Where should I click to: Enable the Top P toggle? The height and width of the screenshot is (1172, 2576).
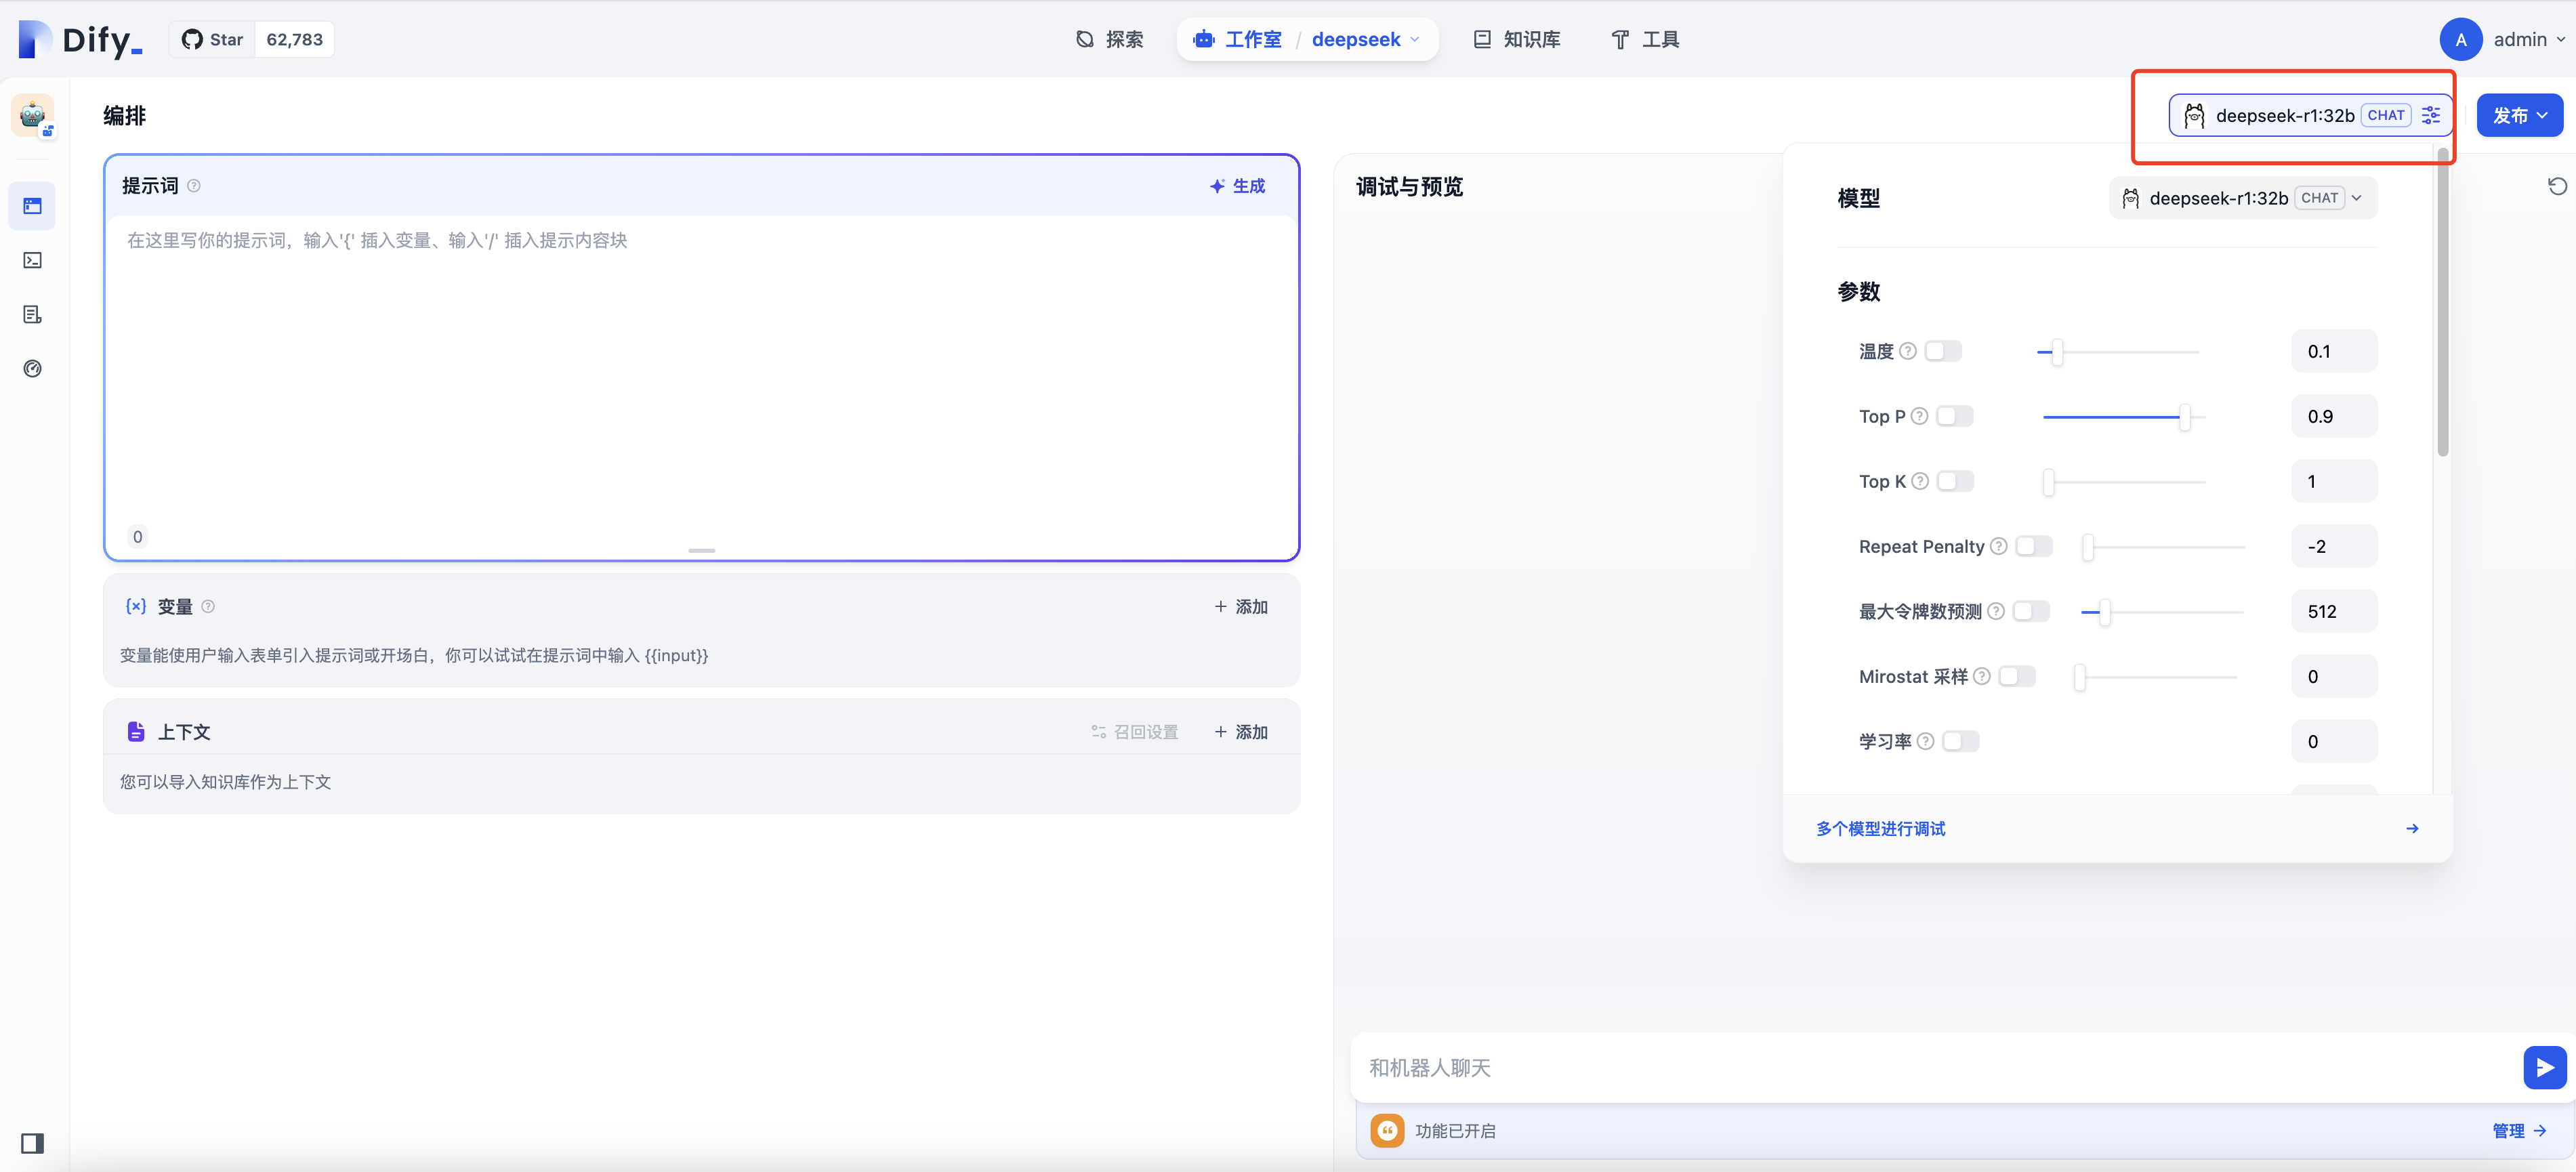[x=1954, y=416]
